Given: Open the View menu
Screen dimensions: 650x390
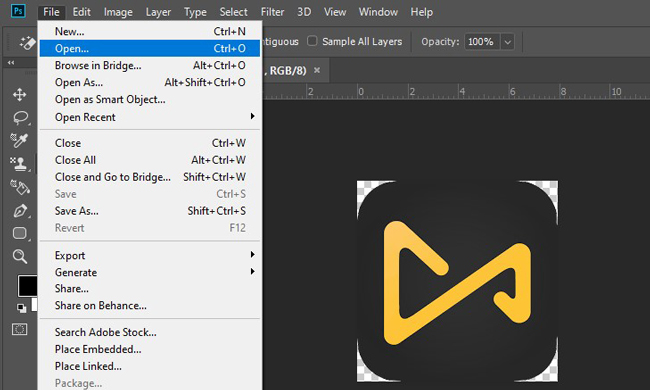Looking at the screenshot, I should (335, 12).
